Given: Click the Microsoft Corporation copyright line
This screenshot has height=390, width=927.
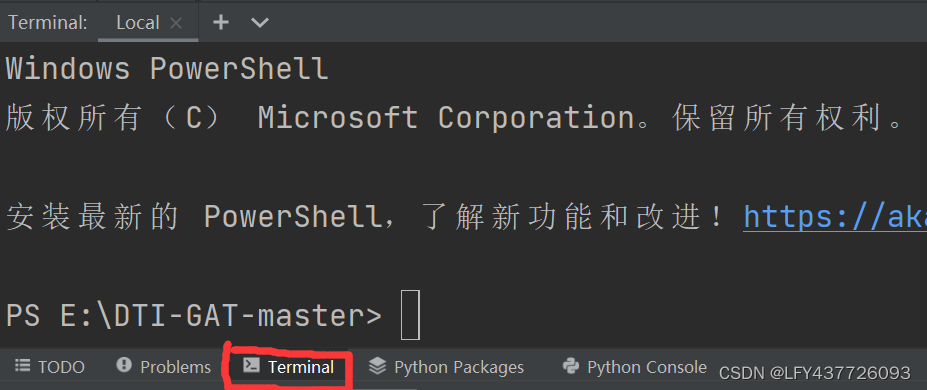Looking at the screenshot, I should [454, 118].
